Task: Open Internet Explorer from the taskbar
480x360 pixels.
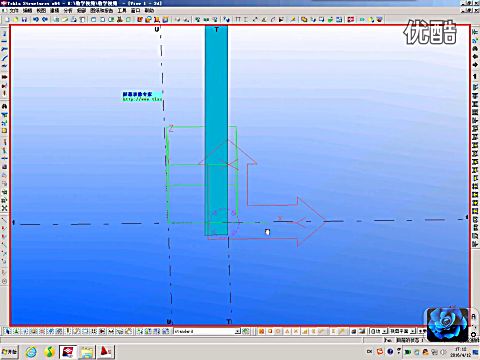Action: [31, 352]
